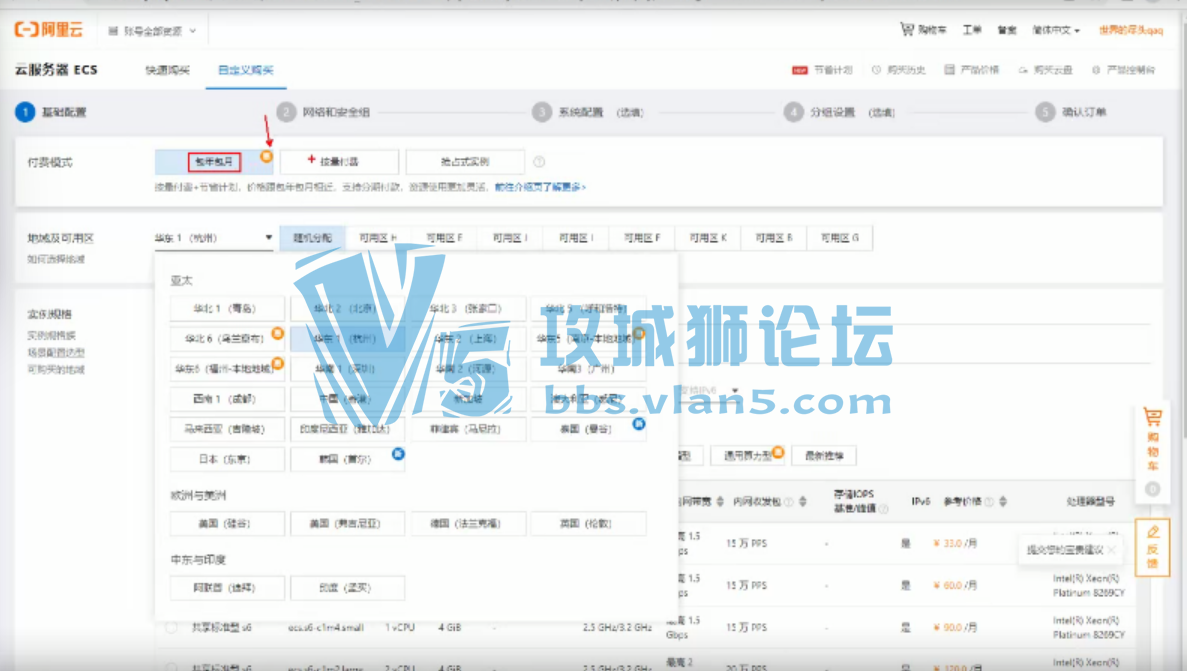The height and width of the screenshot is (671, 1187).
Task: Choose region 华北 3 (张家口)
Action: pyautogui.click(x=468, y=308)
